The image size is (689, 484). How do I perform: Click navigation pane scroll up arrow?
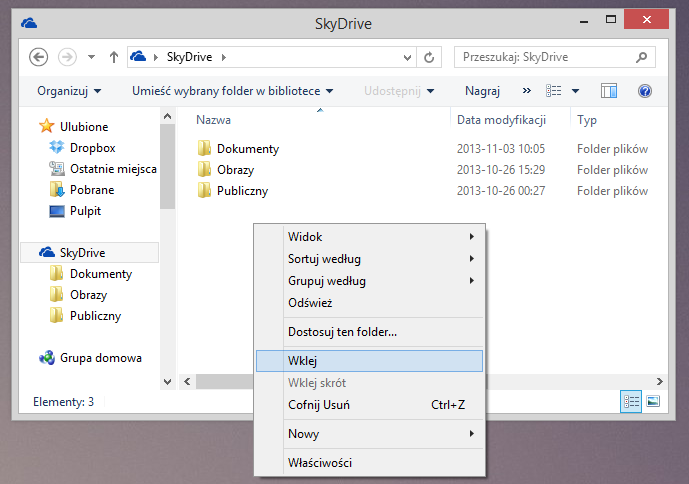click(167, 116)
